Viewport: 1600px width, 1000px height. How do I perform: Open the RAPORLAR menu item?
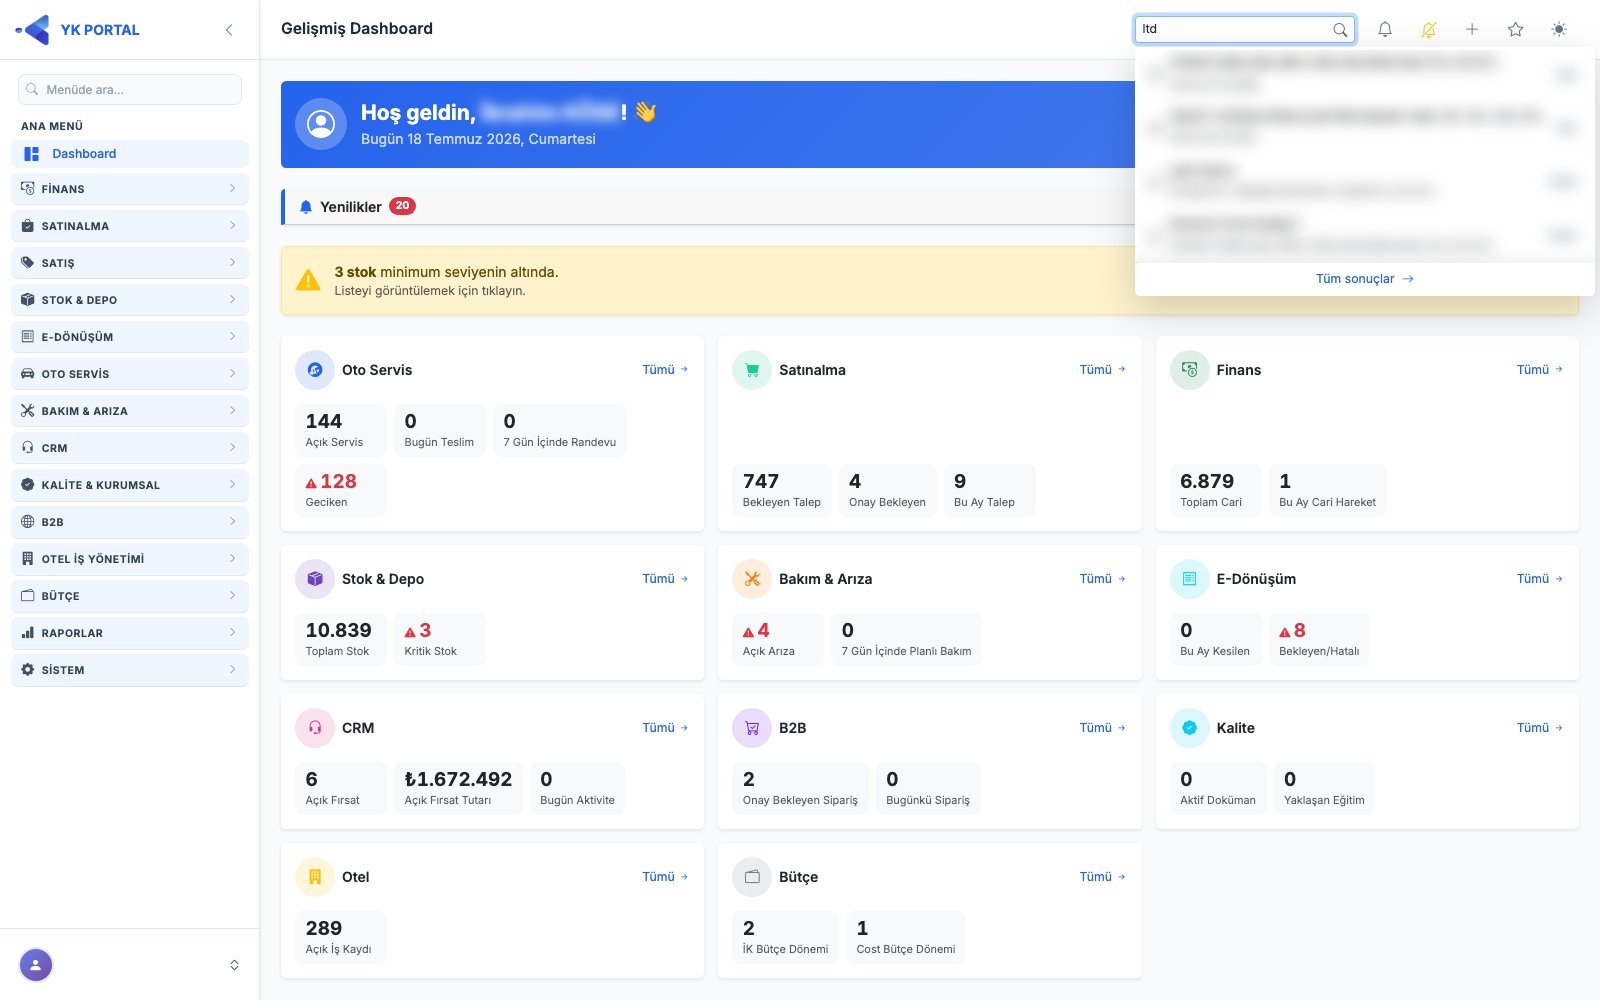(x=130, y=633)
